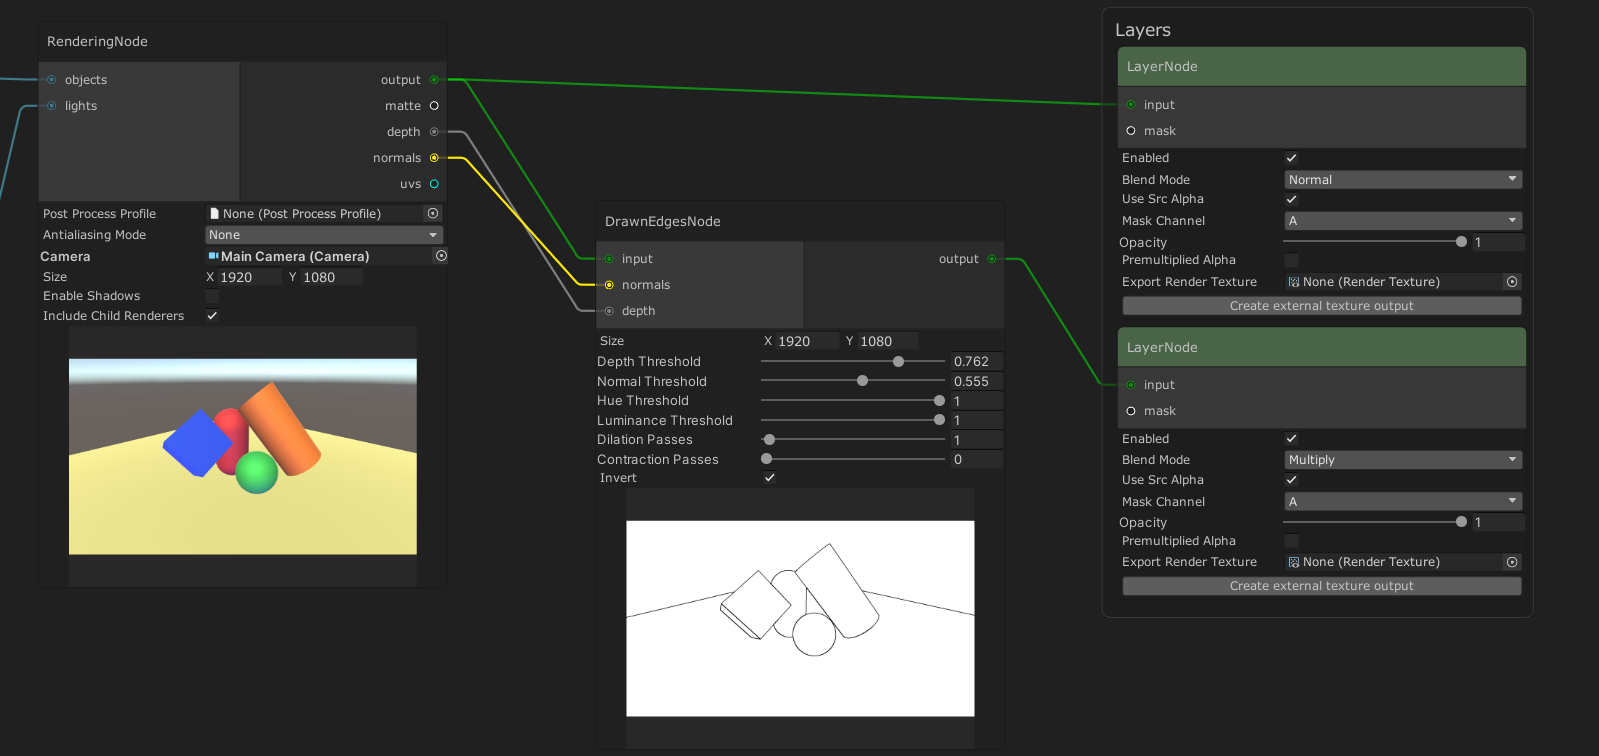Click mask port of first LayerNode
Viewport: 1599px width, 756px height.
pos(1131,131)
